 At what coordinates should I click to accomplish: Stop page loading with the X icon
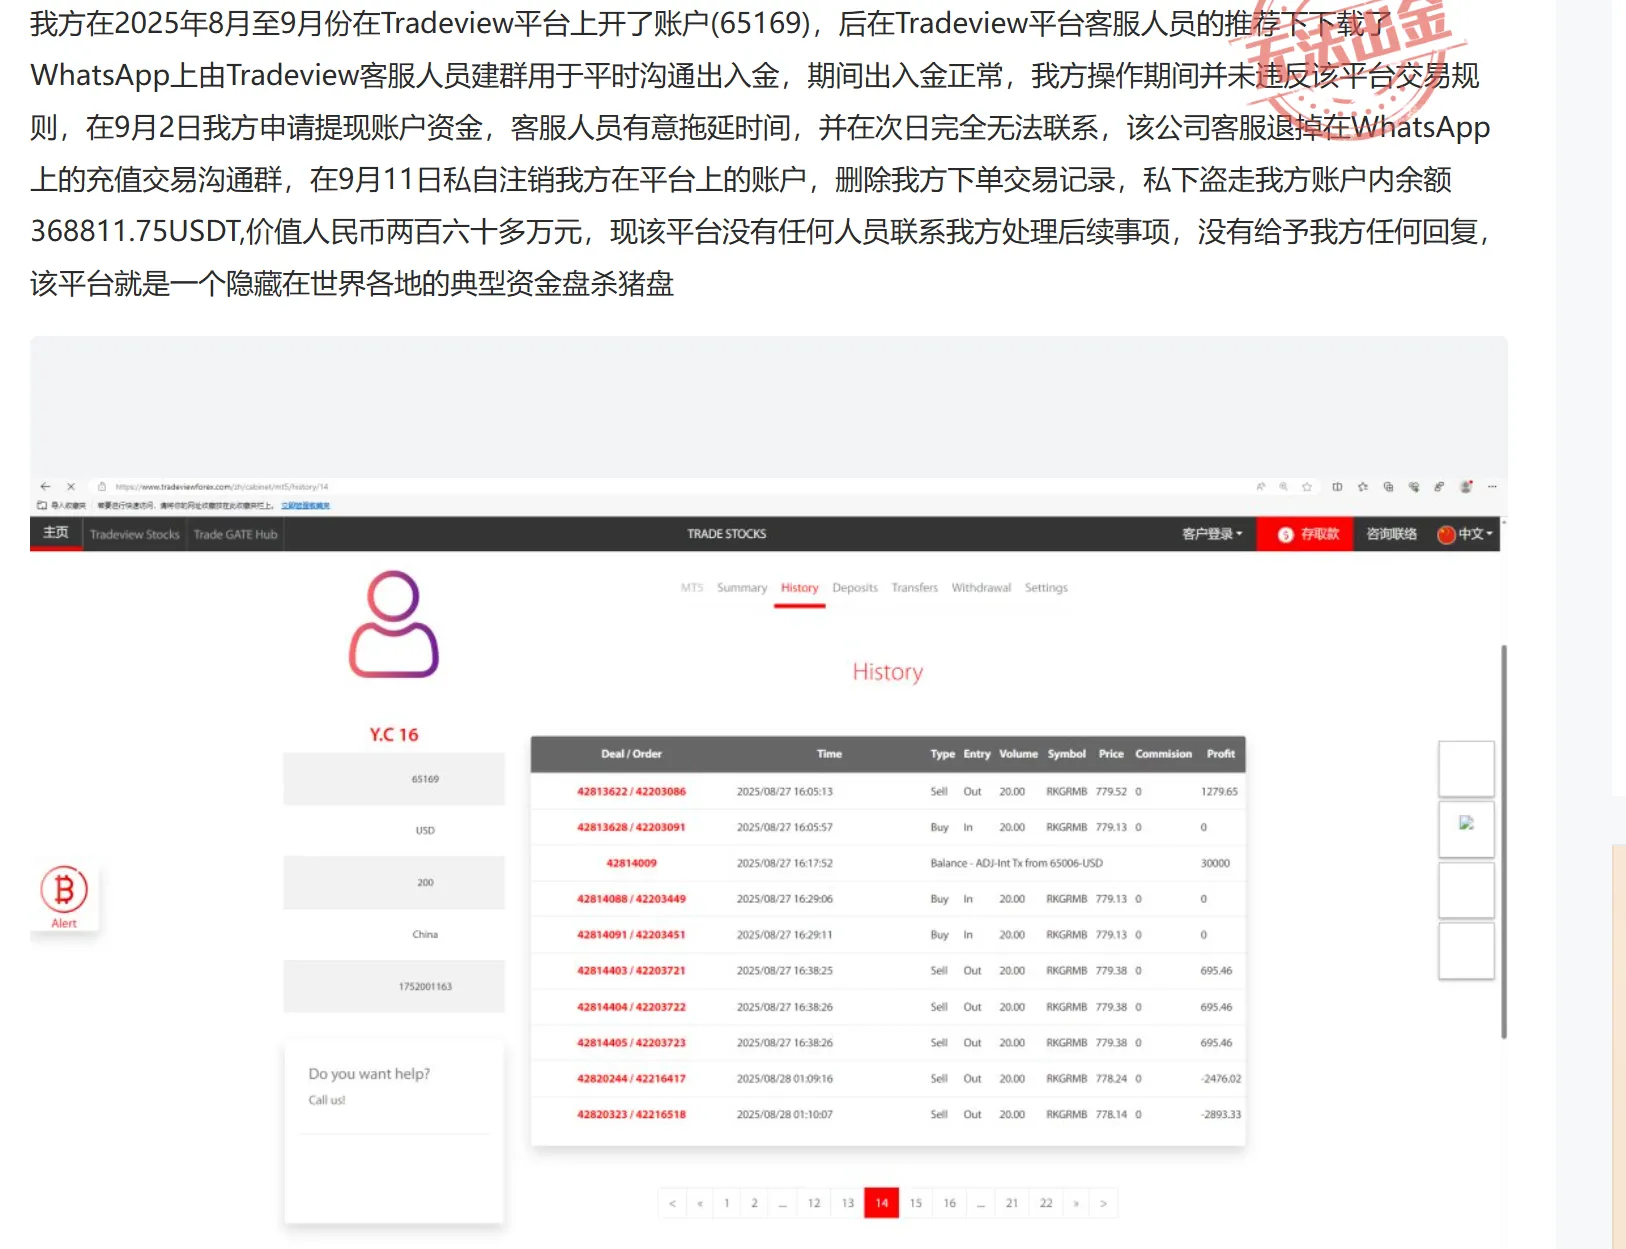(x=71, y=487)
